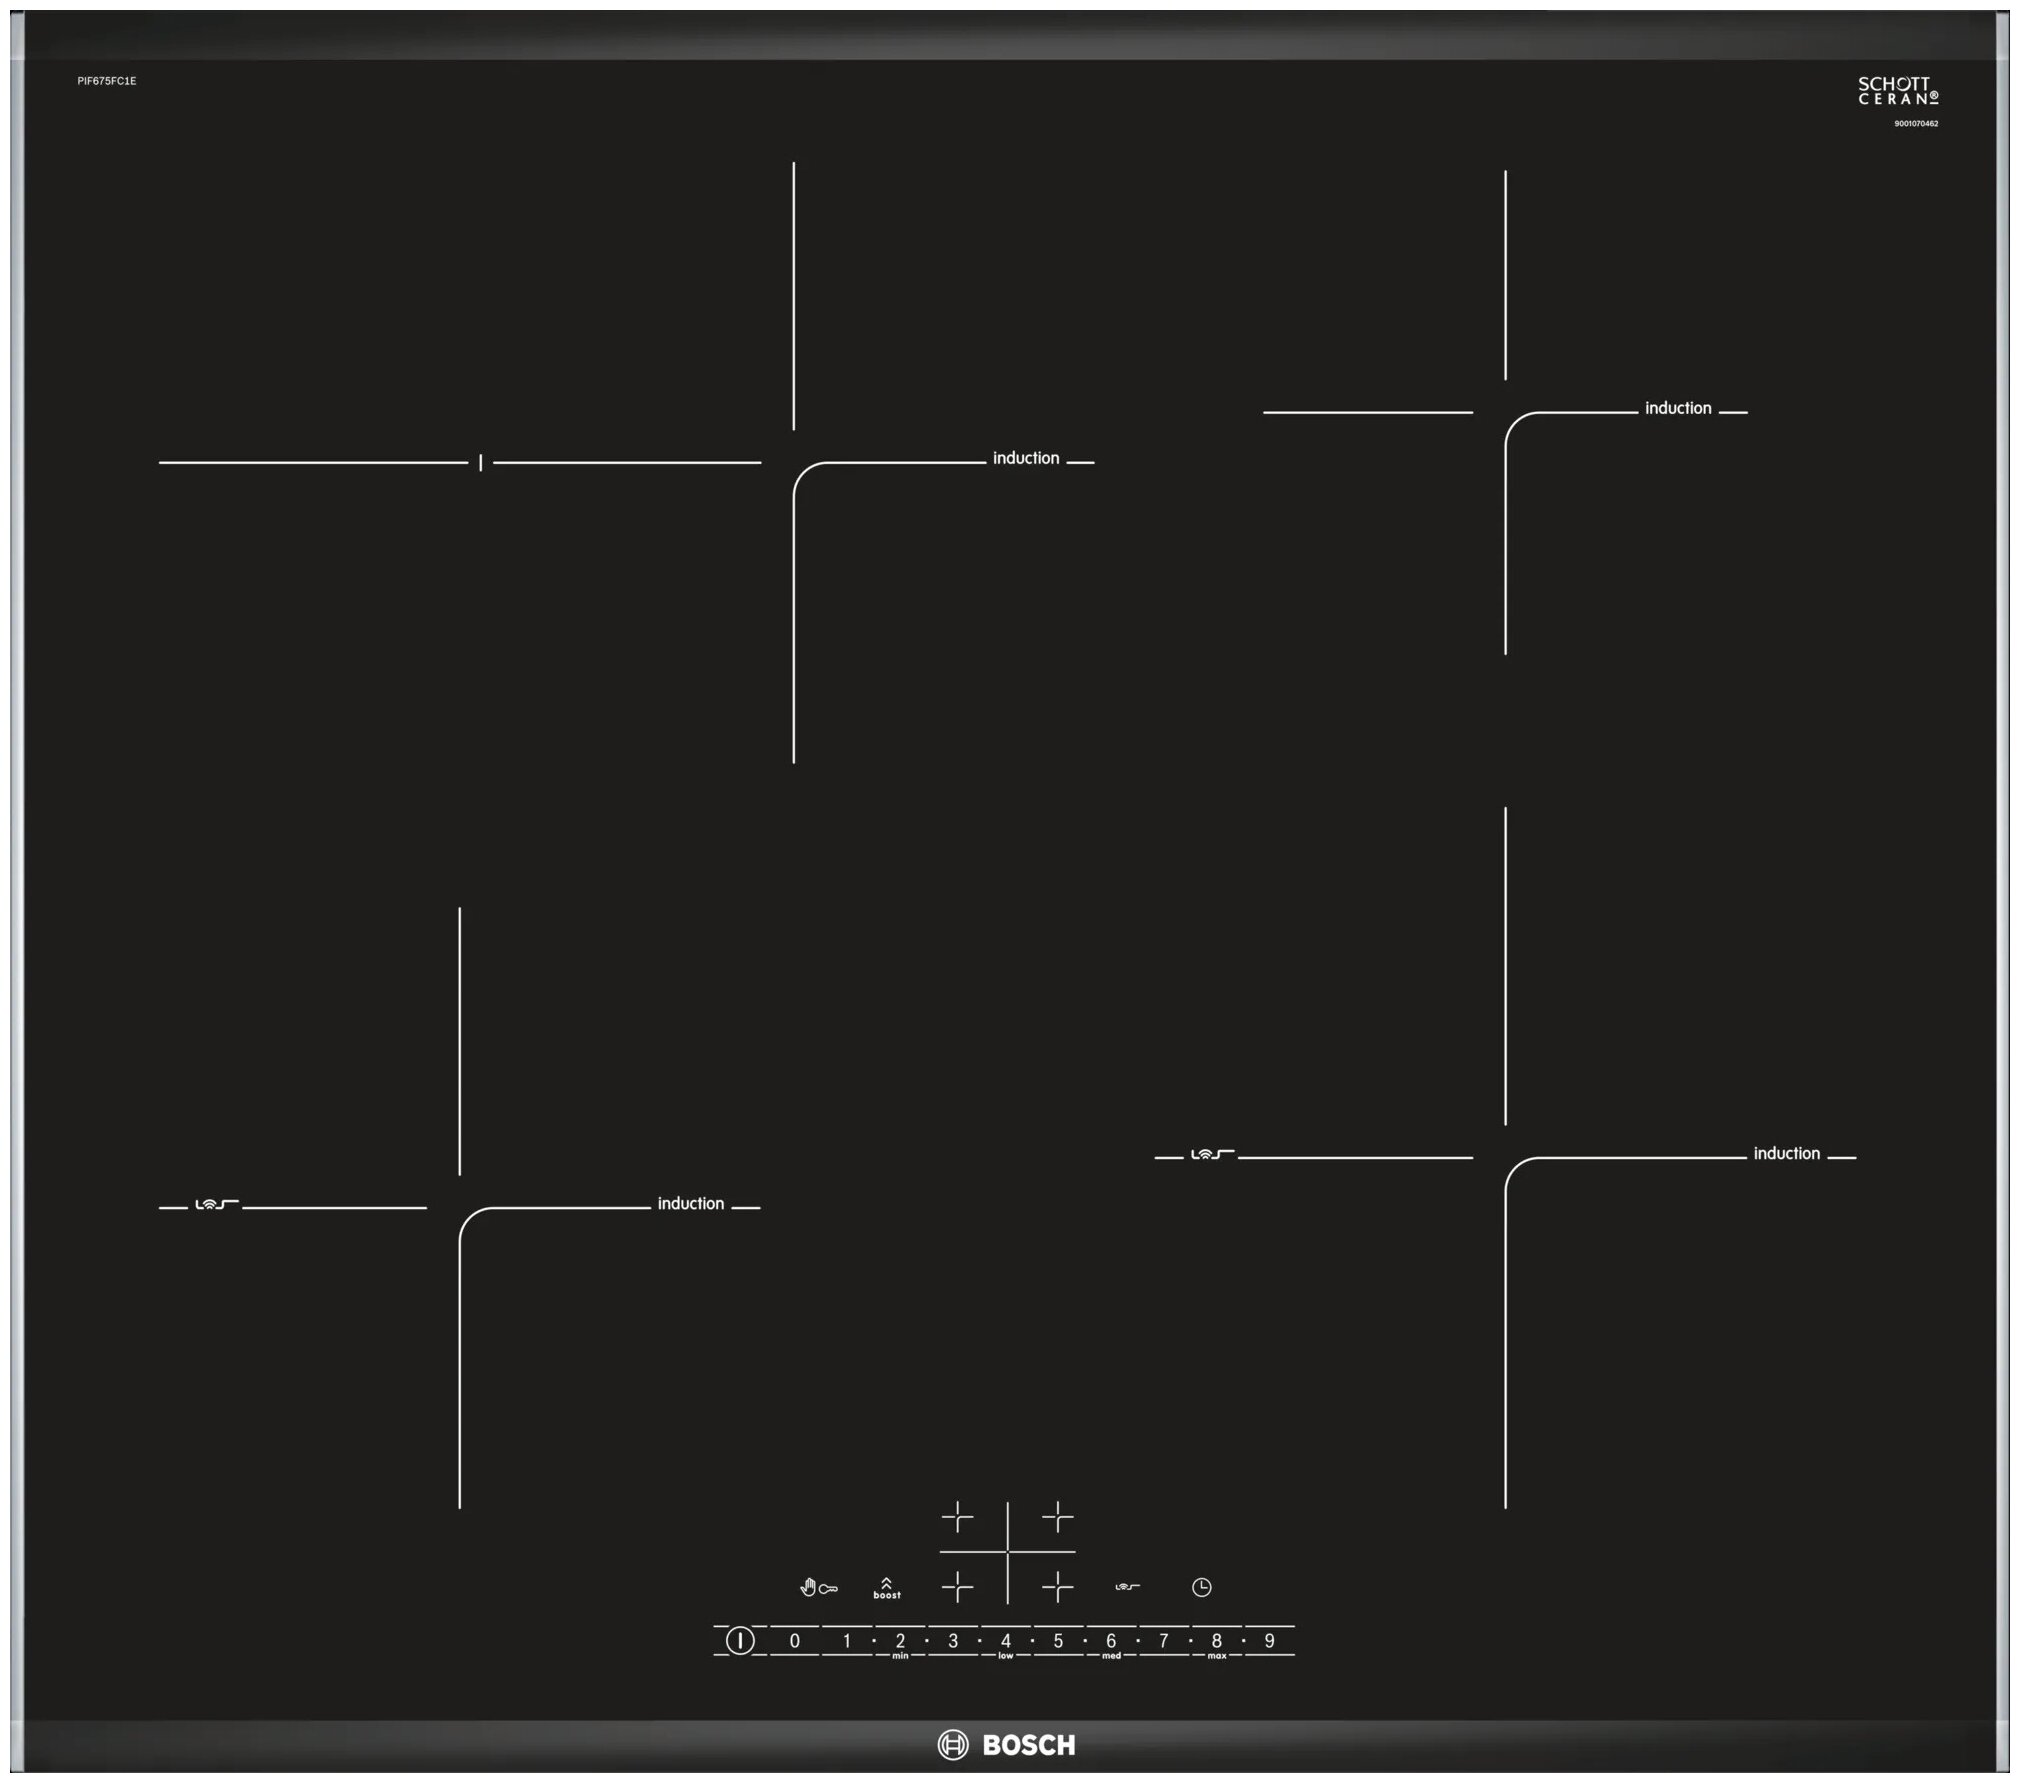Set power level to 9
Image resolution: width=2020 pixels, height=1783 pixels.
pos(1269,1641)
